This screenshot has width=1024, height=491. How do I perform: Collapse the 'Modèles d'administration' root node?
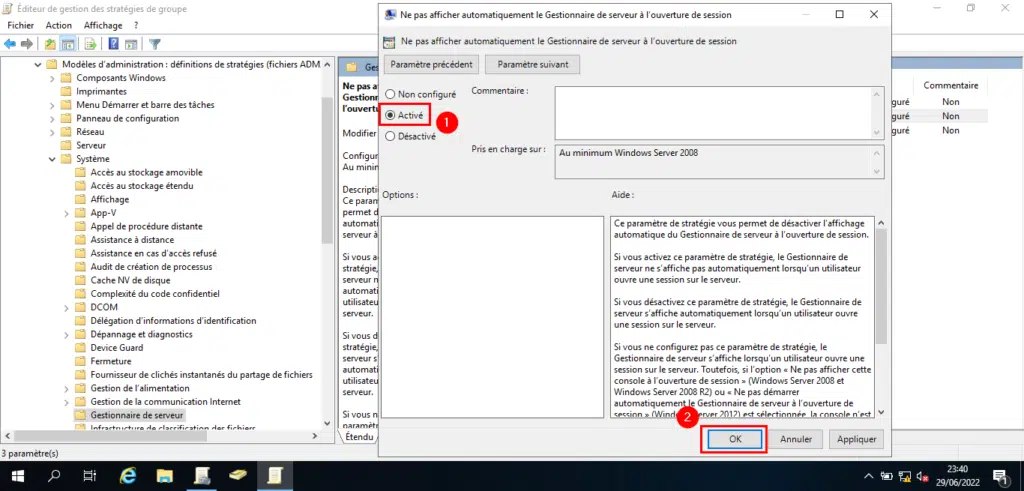click(x=38, y=64)
